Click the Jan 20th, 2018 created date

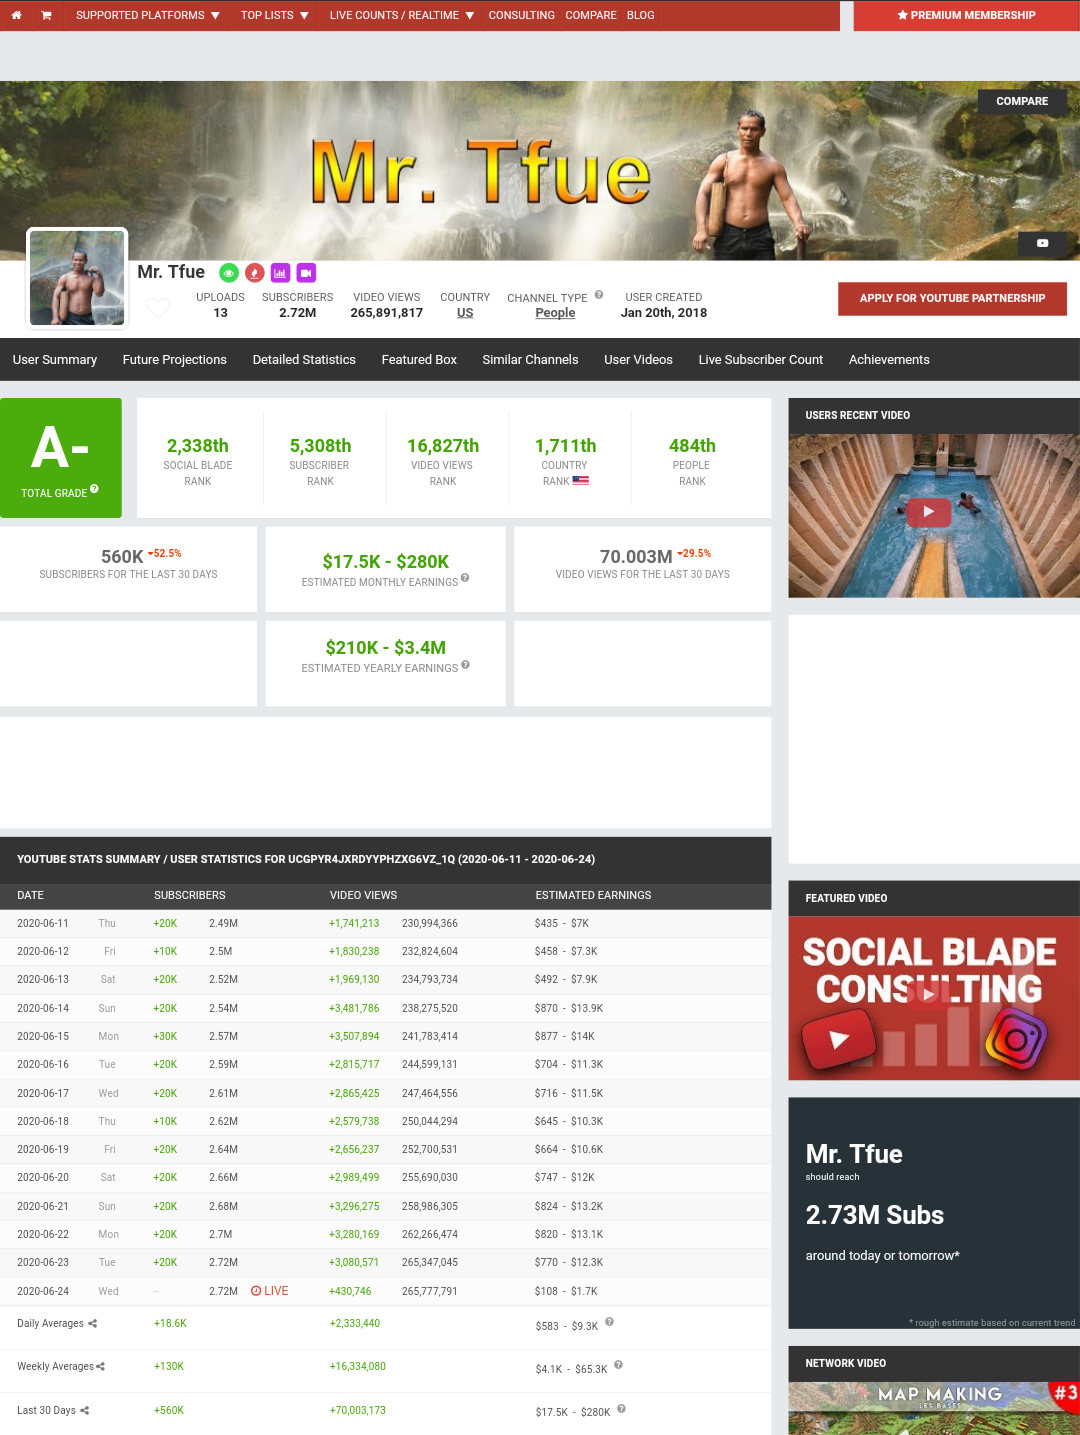click(x=664, y=313)
